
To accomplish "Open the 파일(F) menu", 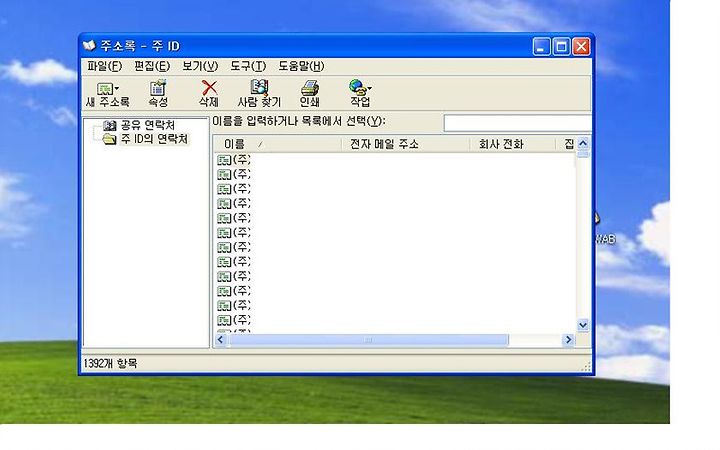I will (104, 66).
